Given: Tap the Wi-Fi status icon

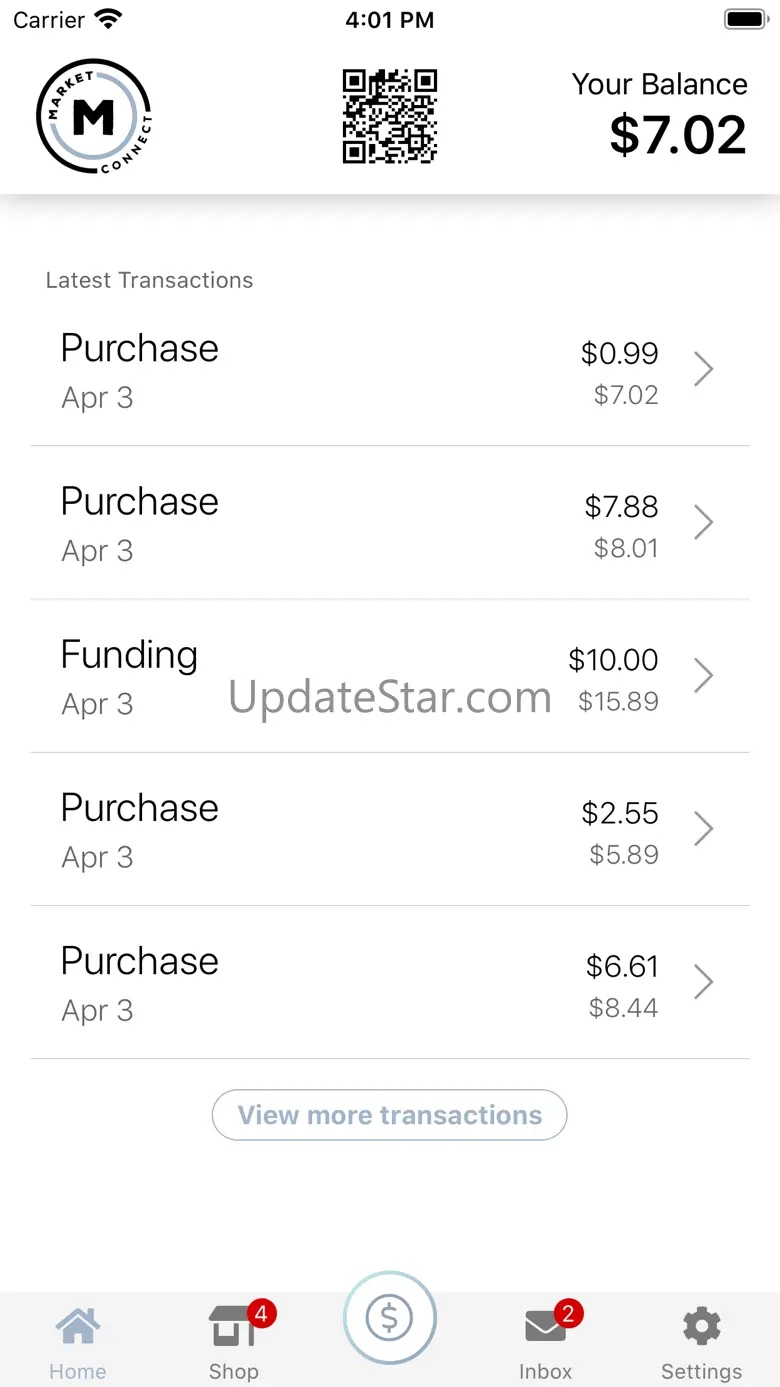Looking at the screenshot, I should [x=107, y=19].
